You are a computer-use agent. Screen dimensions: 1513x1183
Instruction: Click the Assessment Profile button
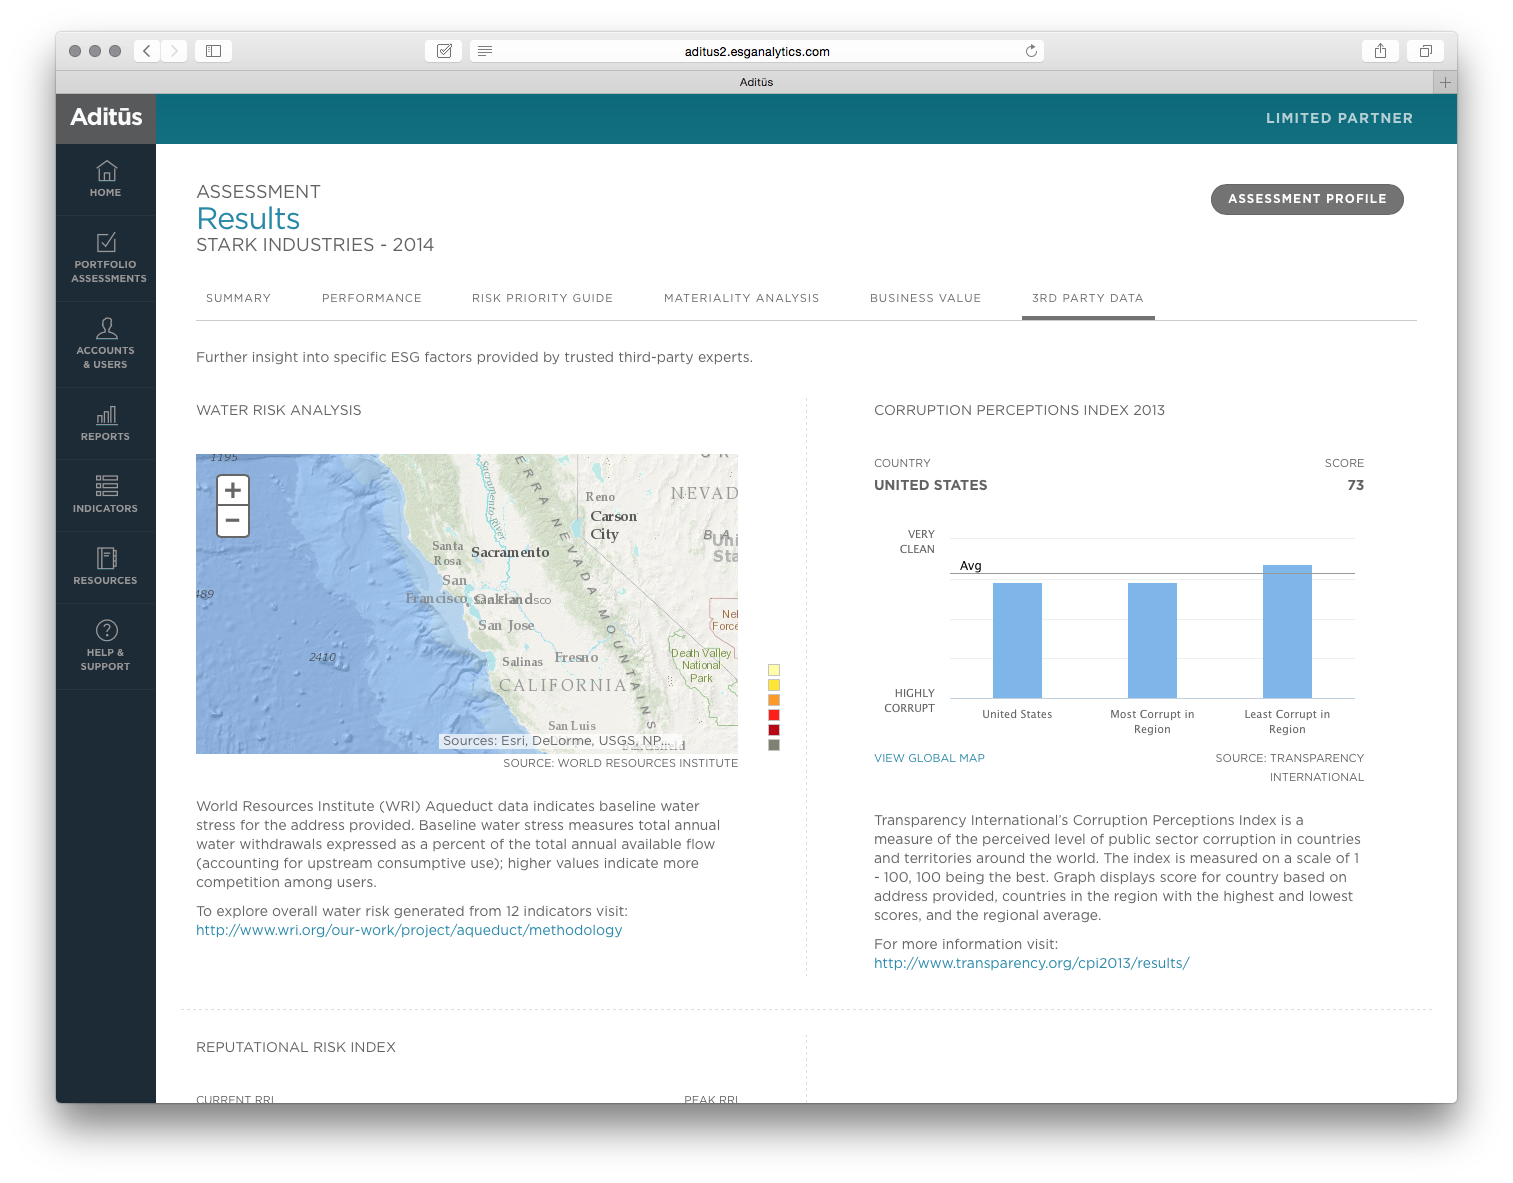[1307, 199]
